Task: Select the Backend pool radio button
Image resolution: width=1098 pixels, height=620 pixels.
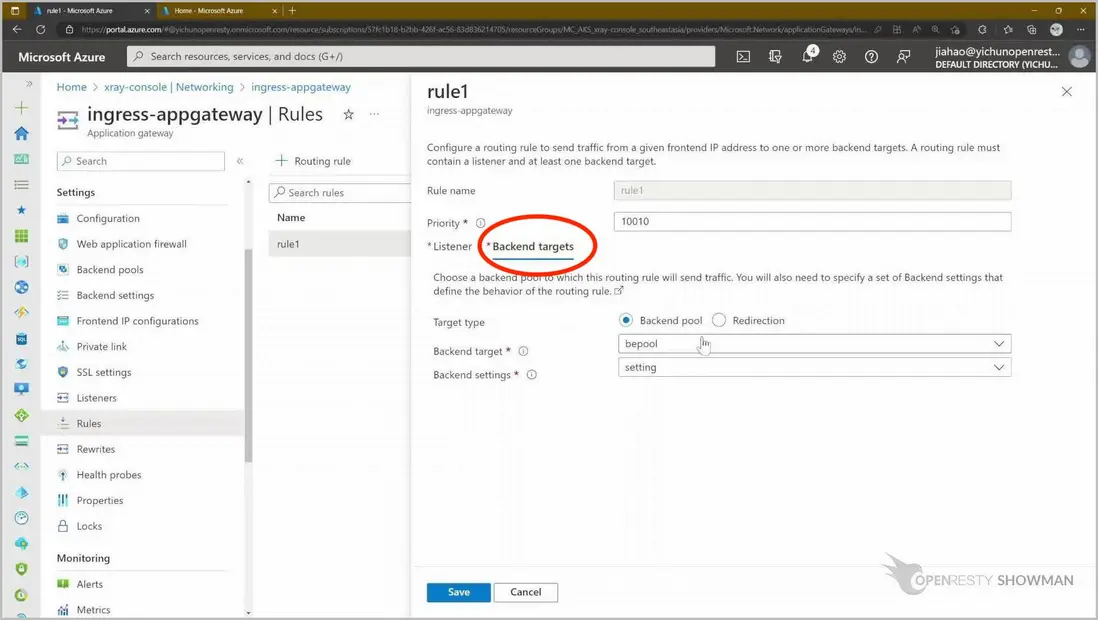Action: click(x=626, y=320)
